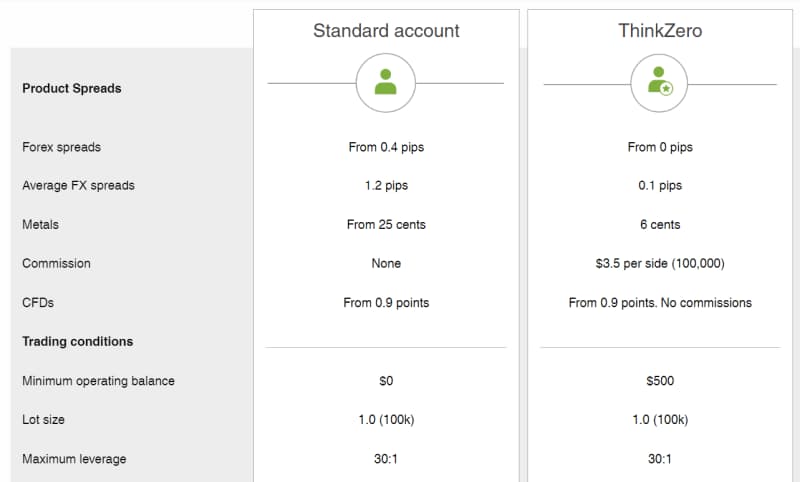This screenshot has width=800, height=482.
Task: Click the Average FX spreads row label
Action: (79, 185)
